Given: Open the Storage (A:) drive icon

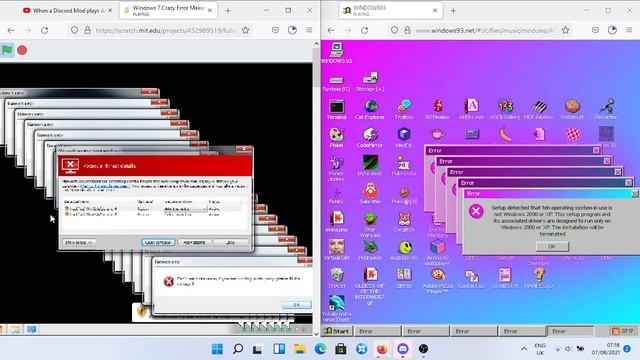Looking at the screenshot, I should pyautogui.click(x=370, y=82).
